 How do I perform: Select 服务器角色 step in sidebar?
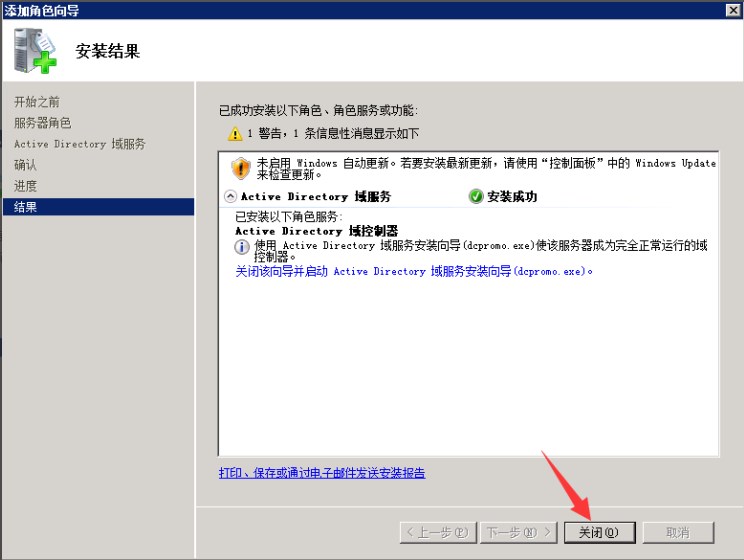[x=43, y=123]
